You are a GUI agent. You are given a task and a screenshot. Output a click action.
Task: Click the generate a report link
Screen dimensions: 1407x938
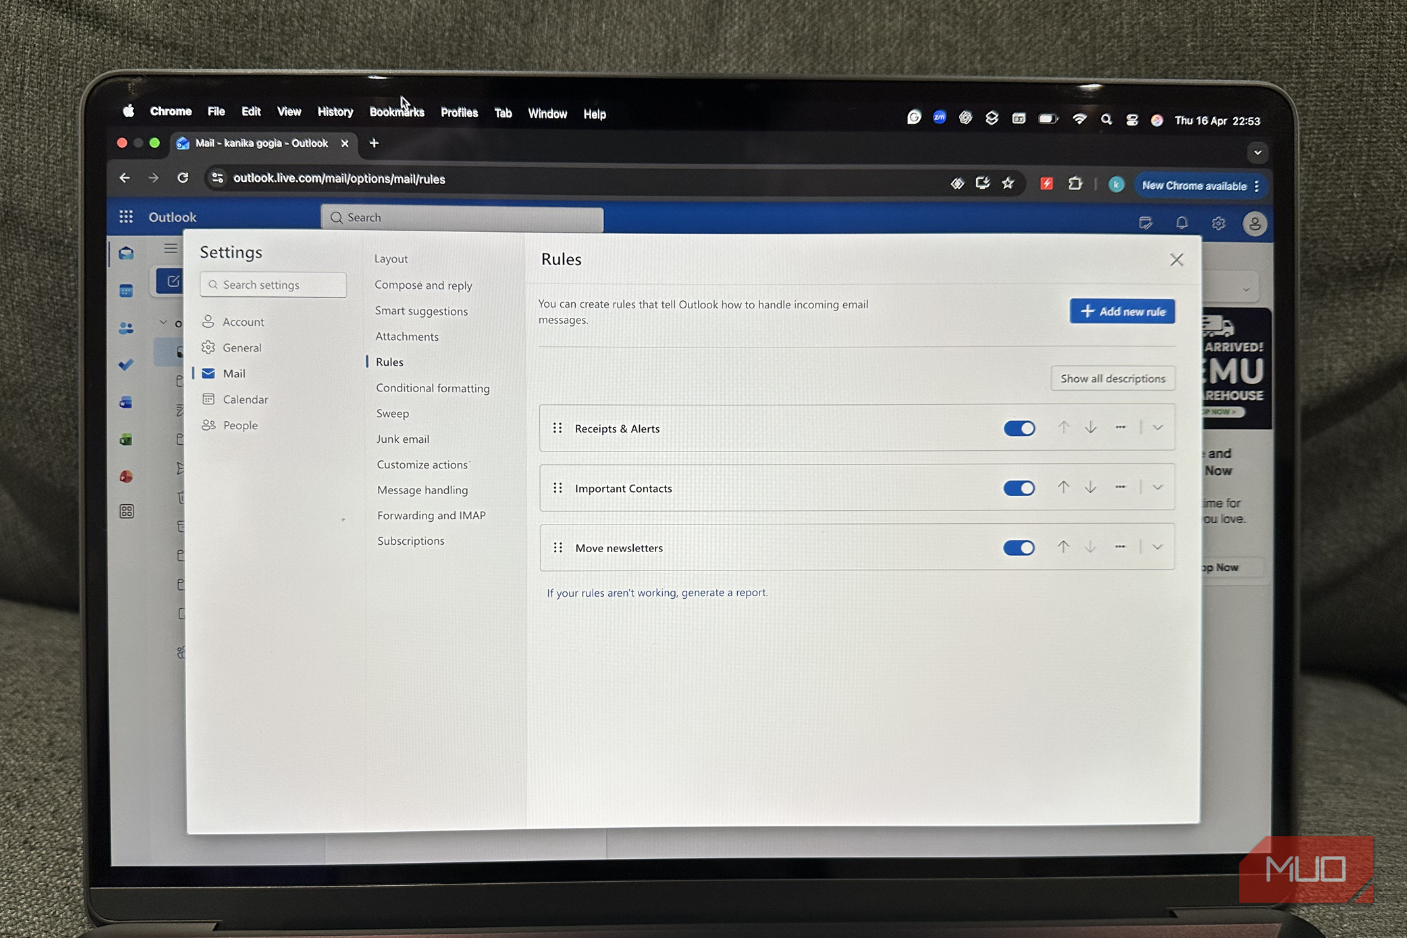pyautogui.click(x=724, y=593)
